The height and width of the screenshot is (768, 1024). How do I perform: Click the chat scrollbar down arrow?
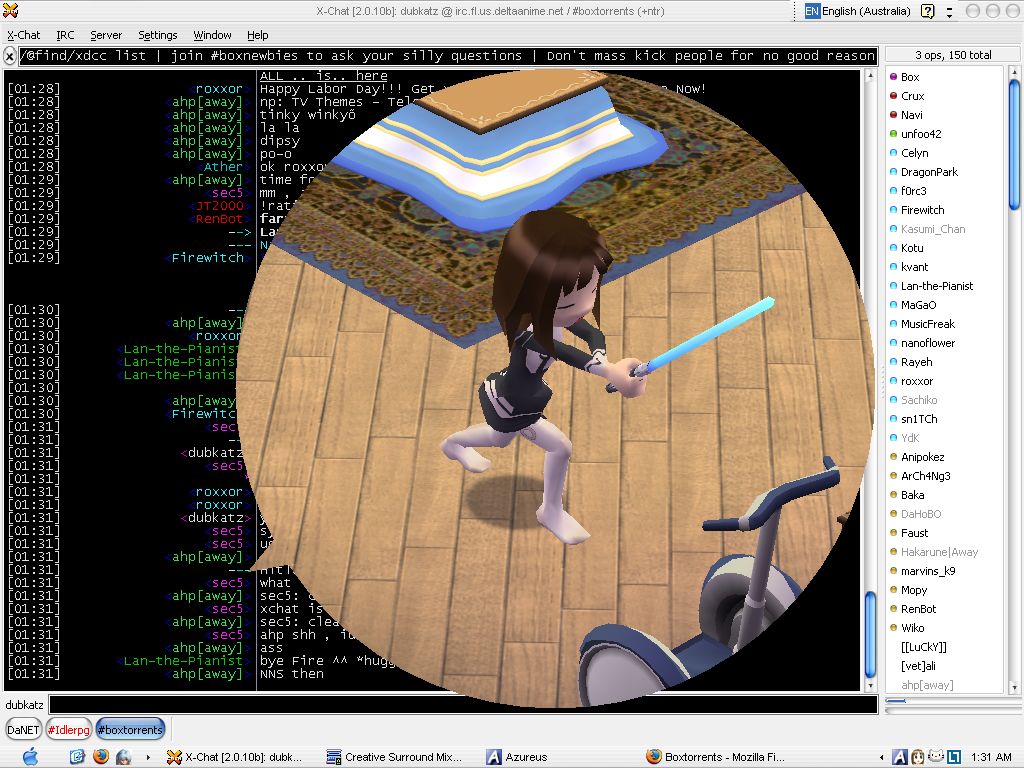pyautogui.click(x=870, y=684)
